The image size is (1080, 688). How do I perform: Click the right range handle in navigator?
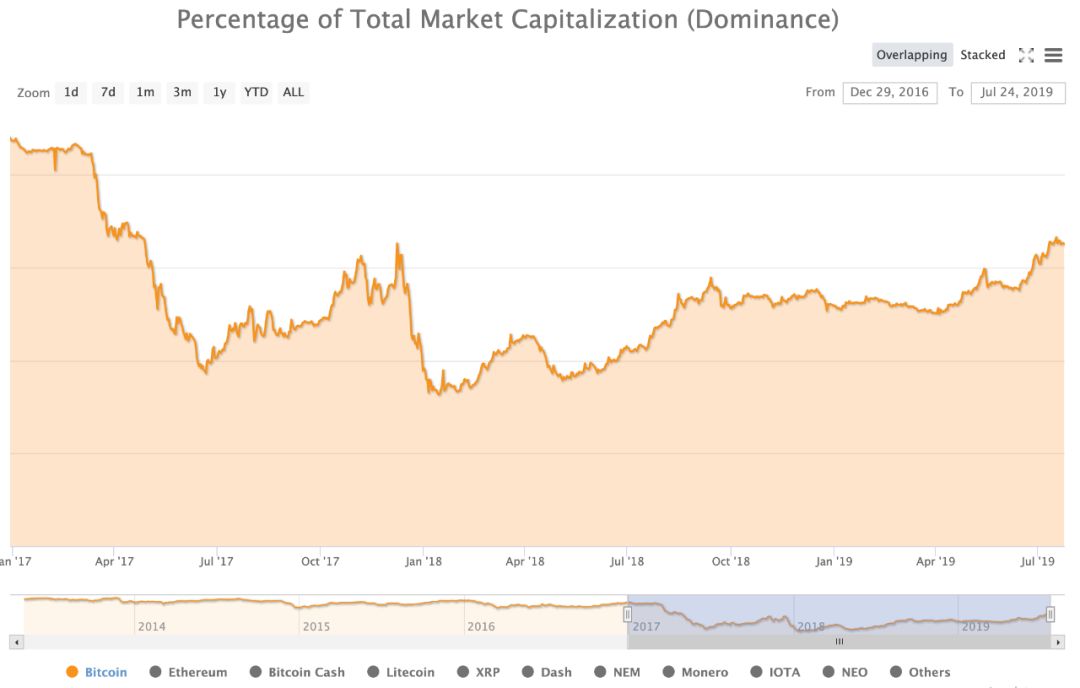click(1050, 614)
